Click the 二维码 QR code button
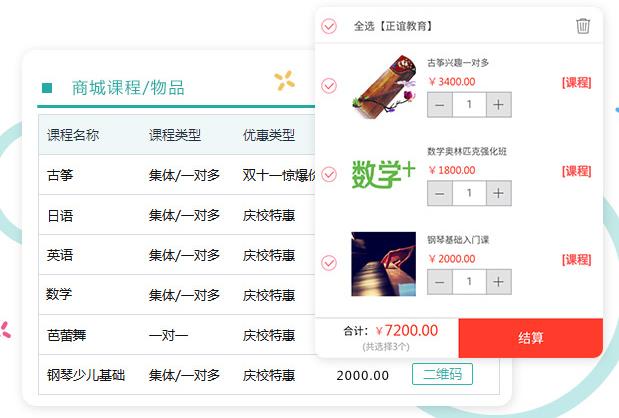 point(442,375)
